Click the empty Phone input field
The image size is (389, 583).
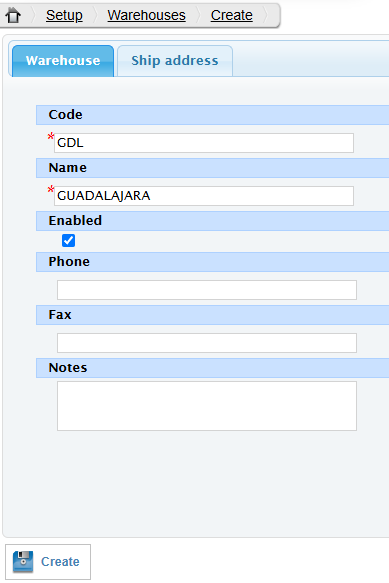(x=207, y=290)
